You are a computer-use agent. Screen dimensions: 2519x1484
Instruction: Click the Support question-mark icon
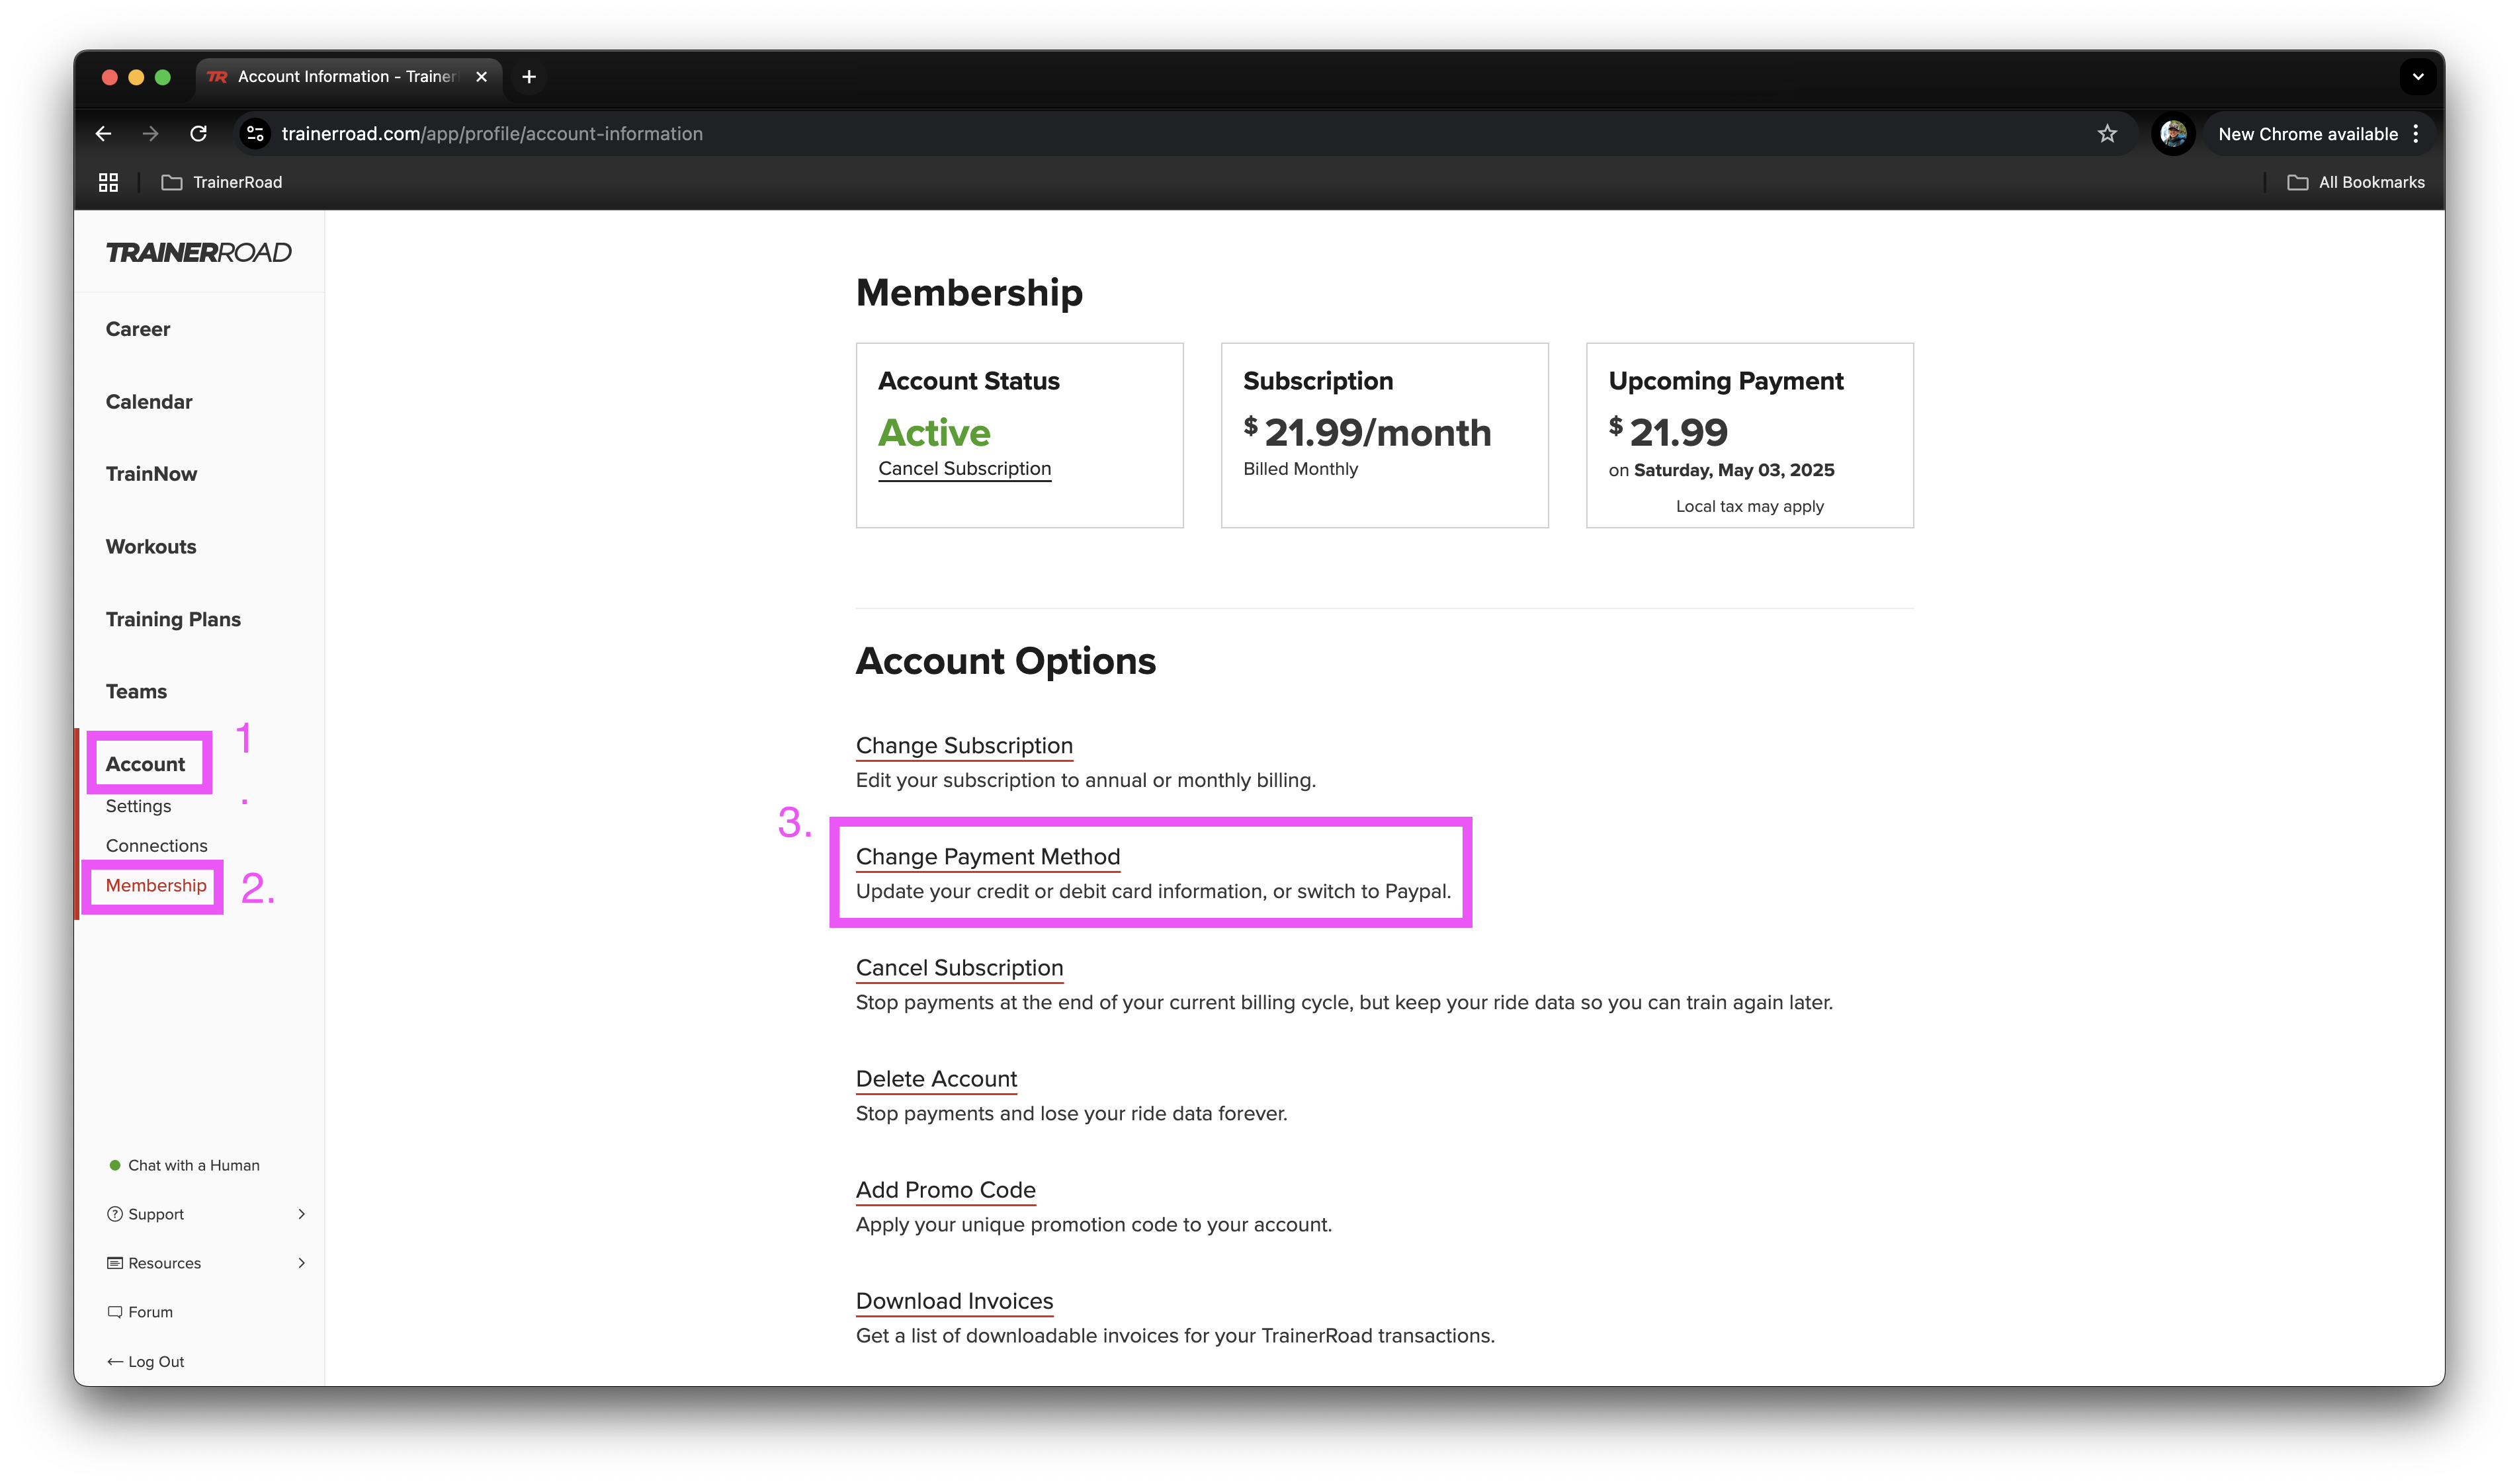(x=114, y=1214)
